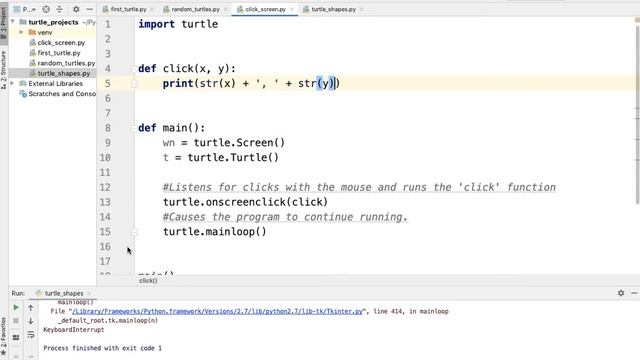This screenshot has width=640, height=360.
Task: Click 'wn = turtle.Screen()' line
Action: 224,143
